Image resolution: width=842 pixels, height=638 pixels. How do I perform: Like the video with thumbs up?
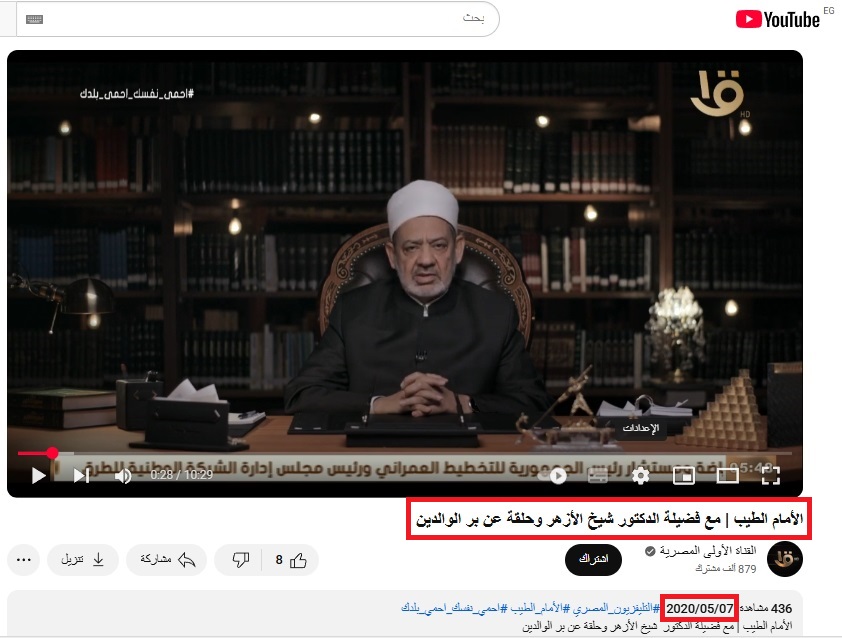(x=290, y=560)
